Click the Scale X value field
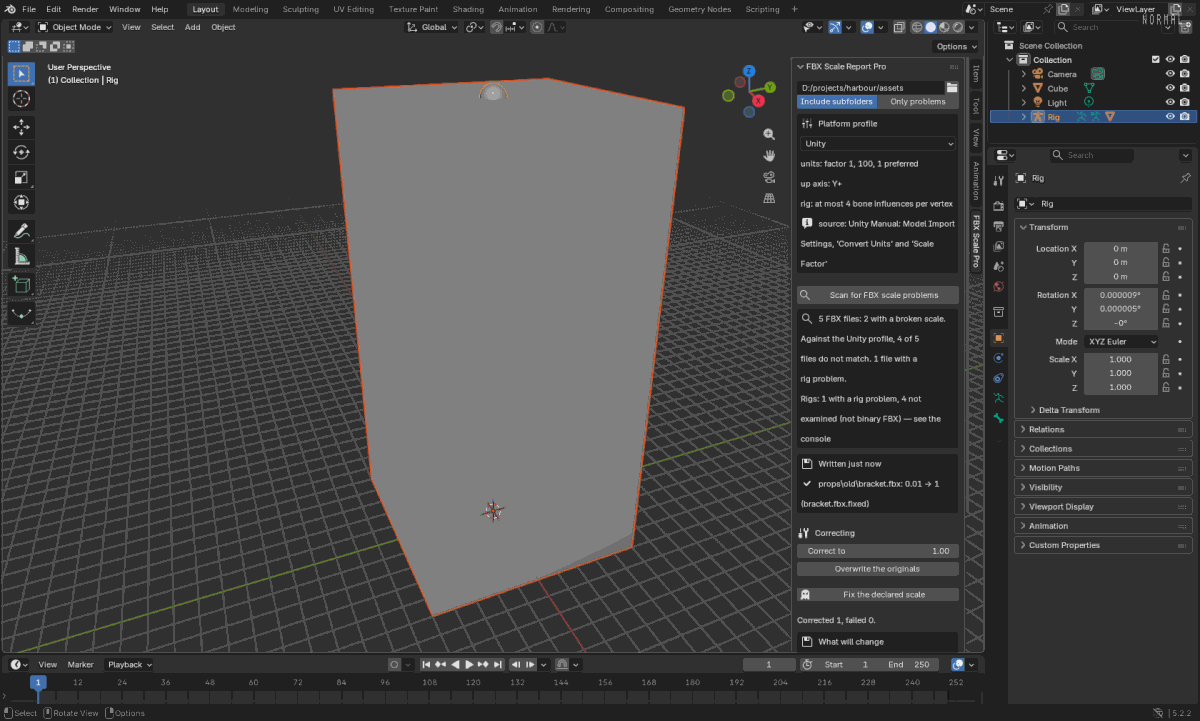 [1120, 359]
